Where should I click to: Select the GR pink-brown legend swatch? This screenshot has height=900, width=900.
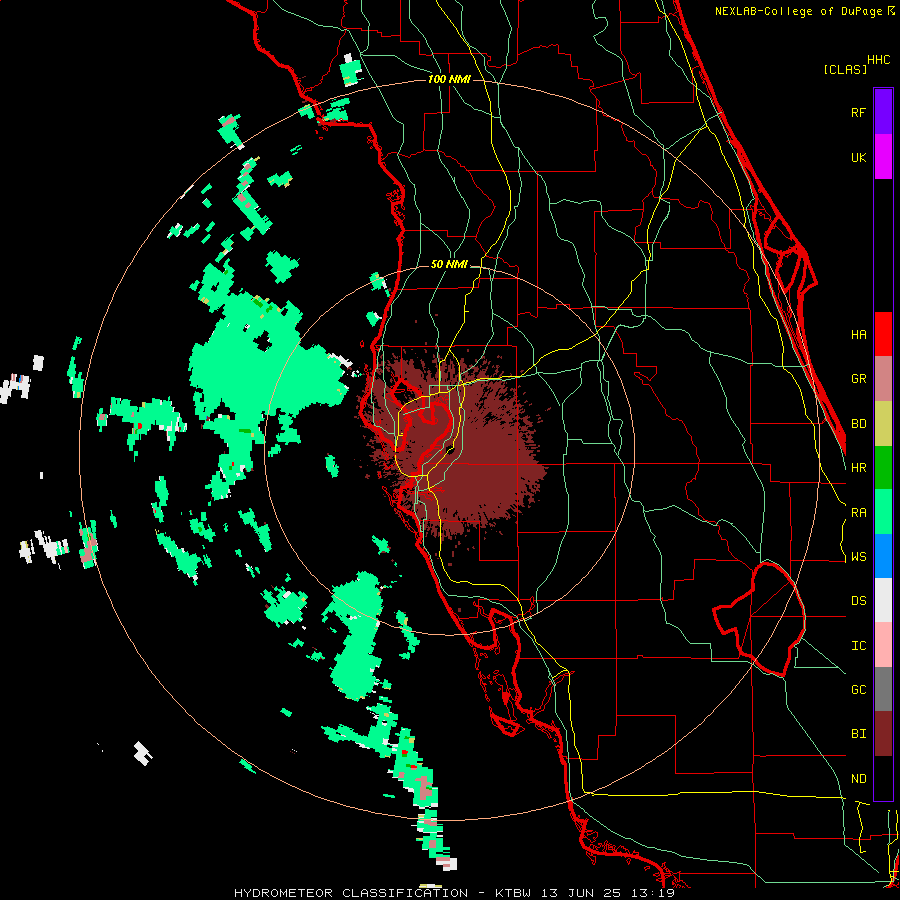pos(883,379)
